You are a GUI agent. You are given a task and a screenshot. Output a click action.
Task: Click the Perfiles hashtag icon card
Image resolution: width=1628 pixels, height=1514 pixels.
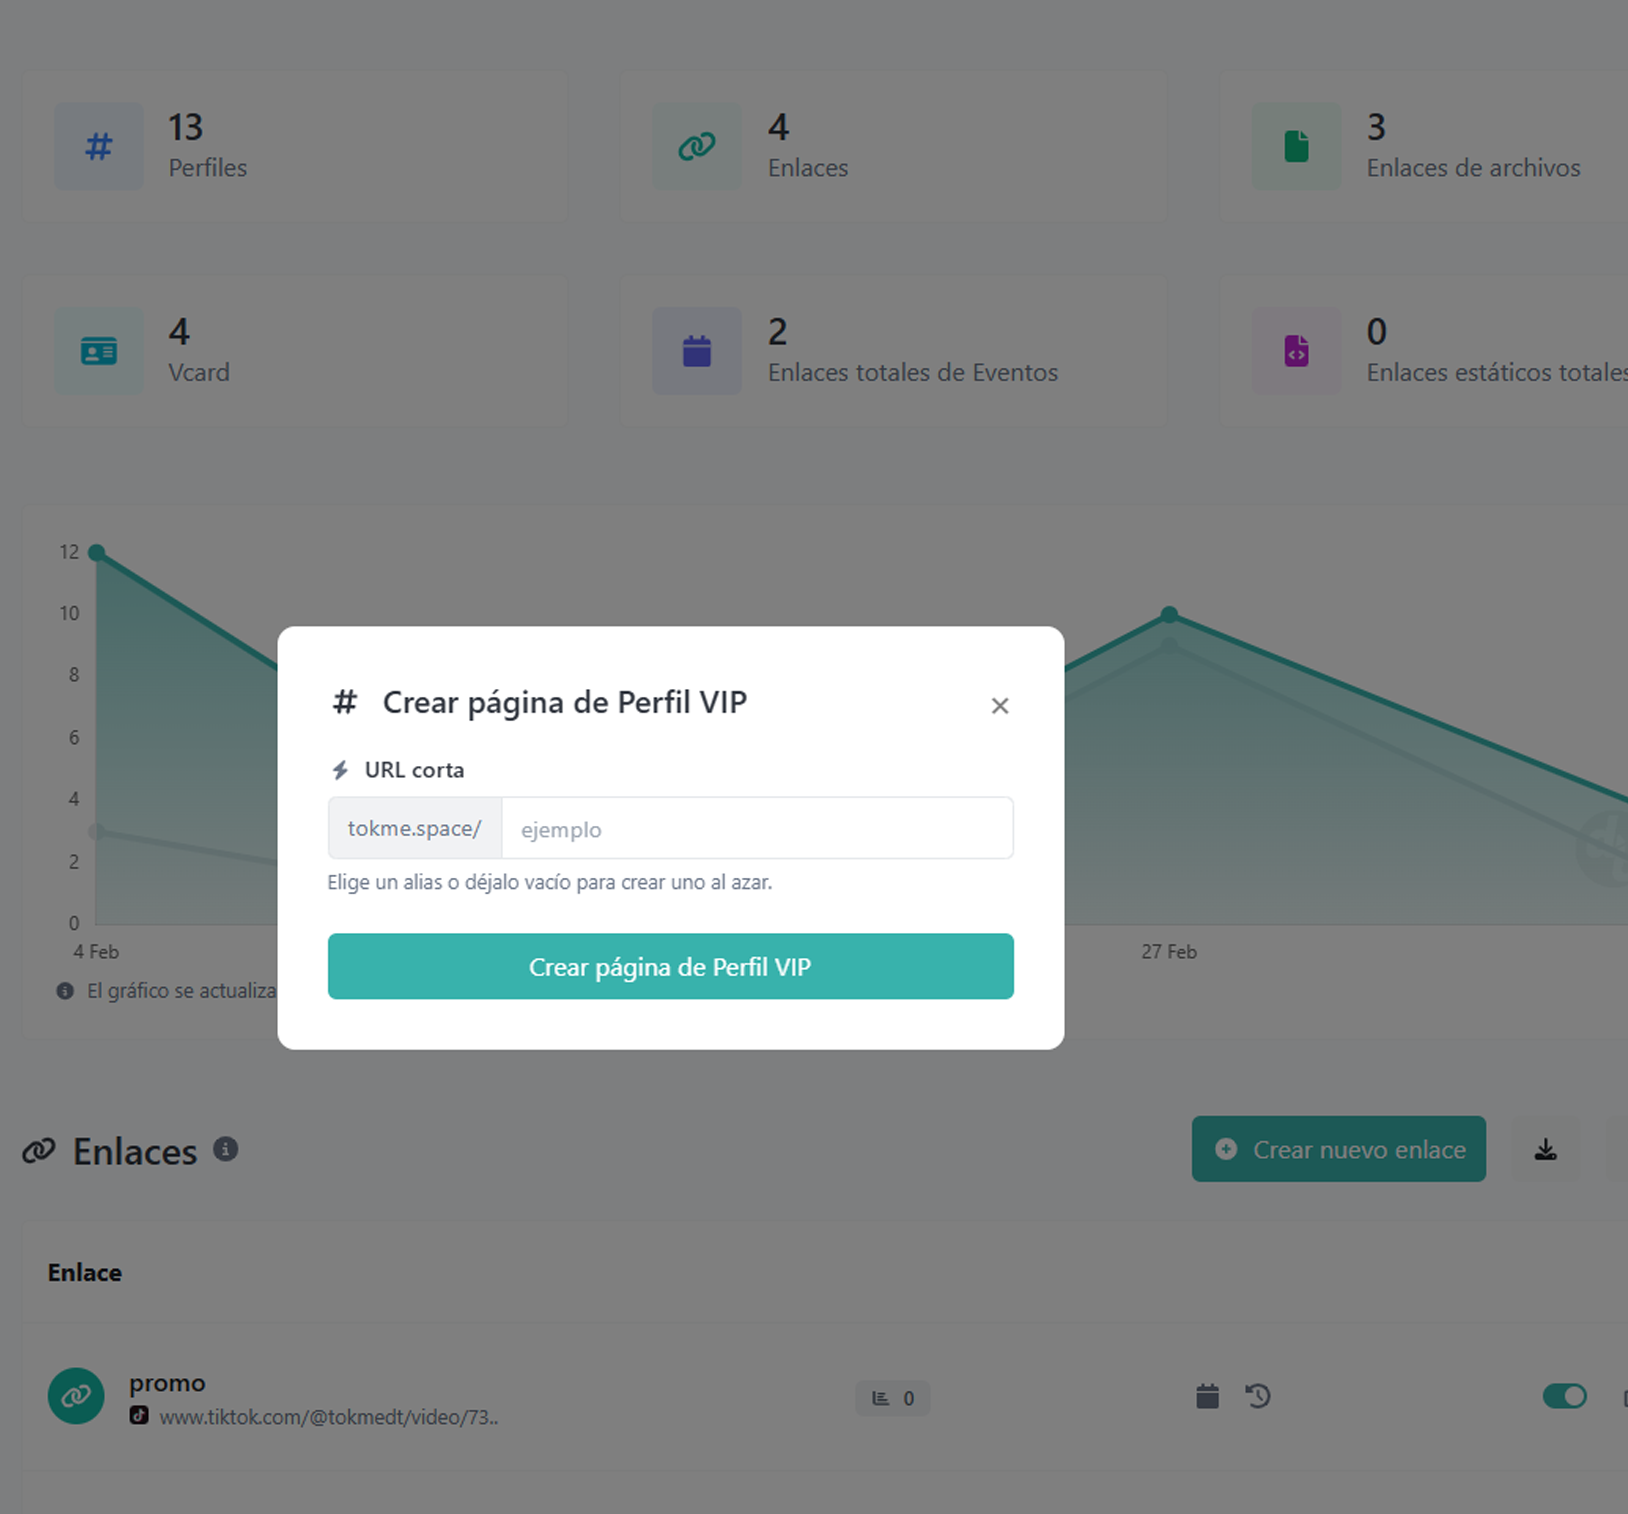pos(99,147)
